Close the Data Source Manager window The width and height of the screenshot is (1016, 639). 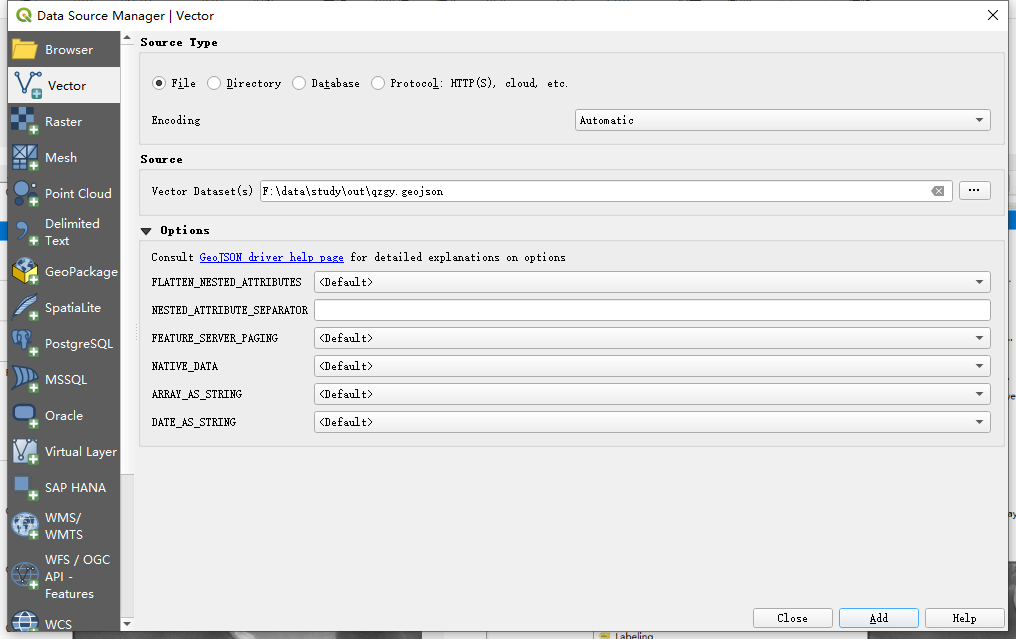[x=993, y=15]
